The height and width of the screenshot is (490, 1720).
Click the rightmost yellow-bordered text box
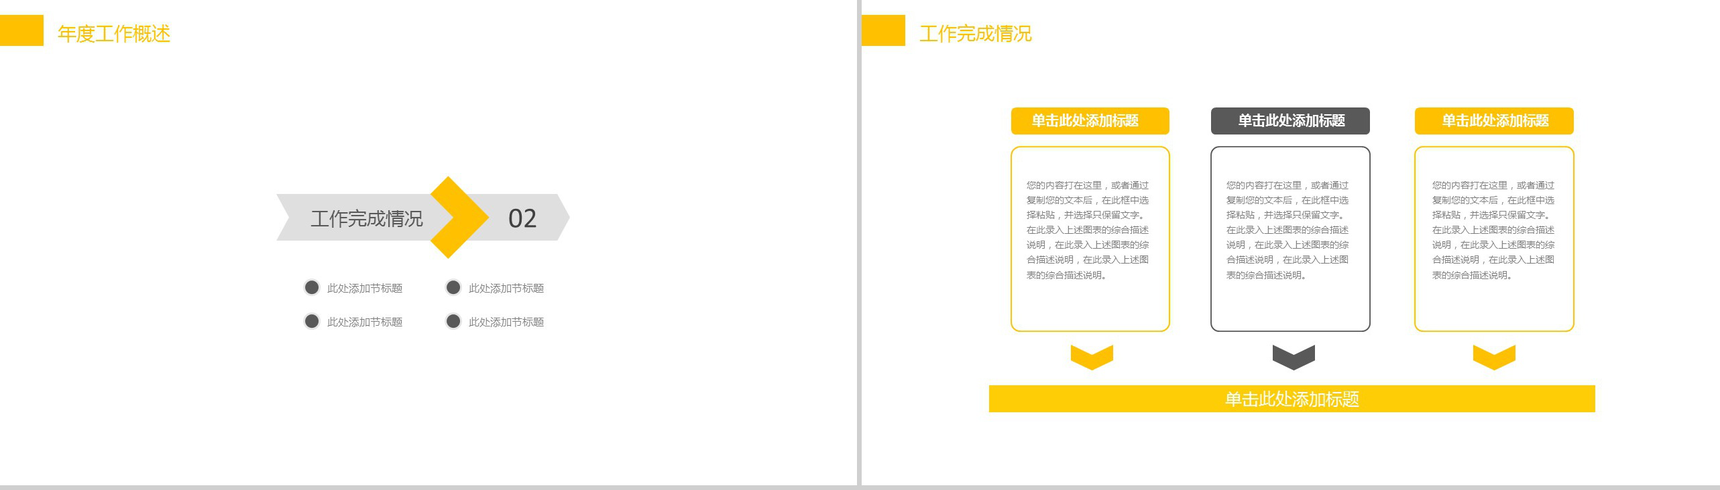click(1494, 239)
